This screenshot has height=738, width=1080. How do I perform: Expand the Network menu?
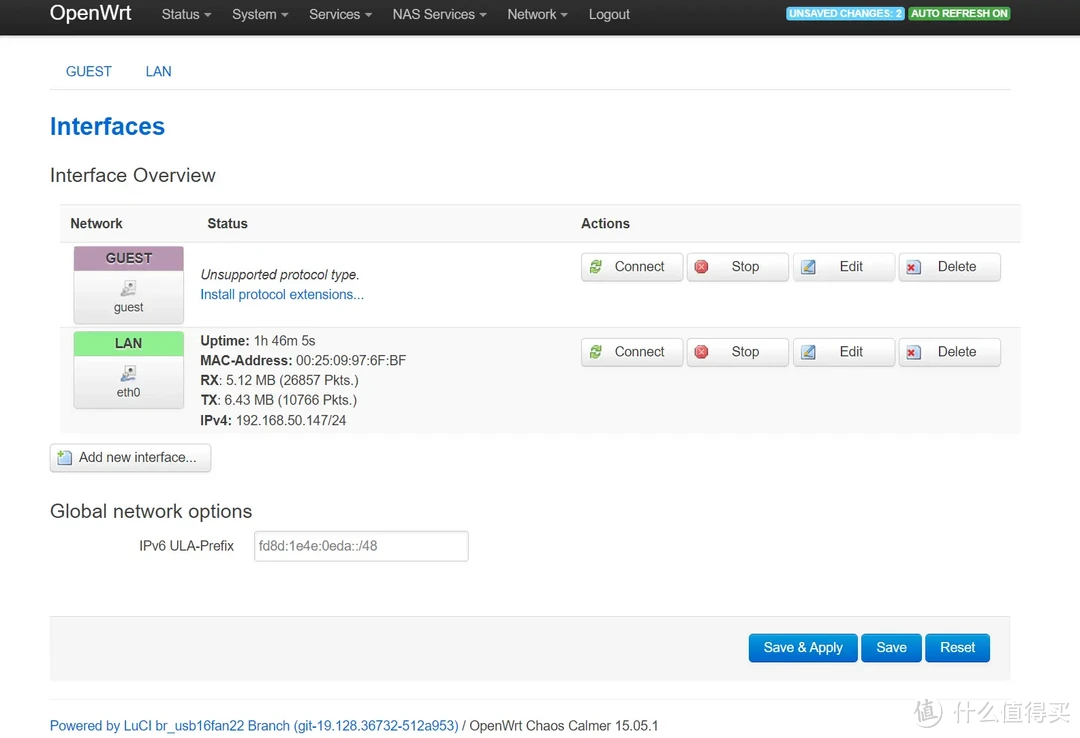[x=537, y=14]
